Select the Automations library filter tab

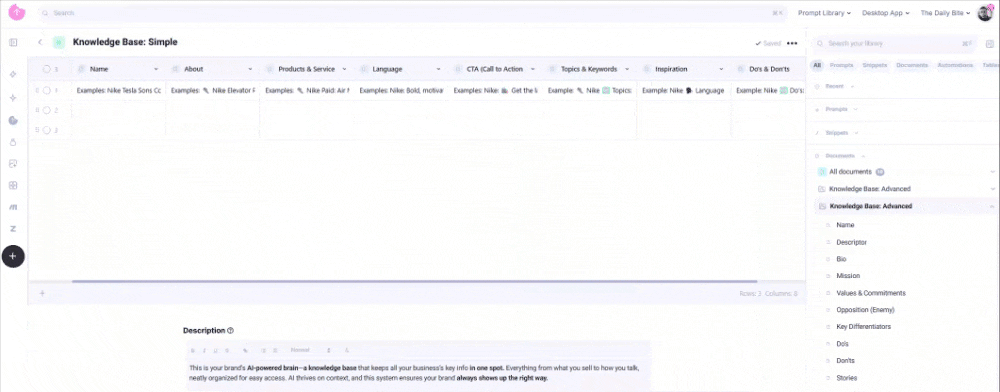(955, 65)
